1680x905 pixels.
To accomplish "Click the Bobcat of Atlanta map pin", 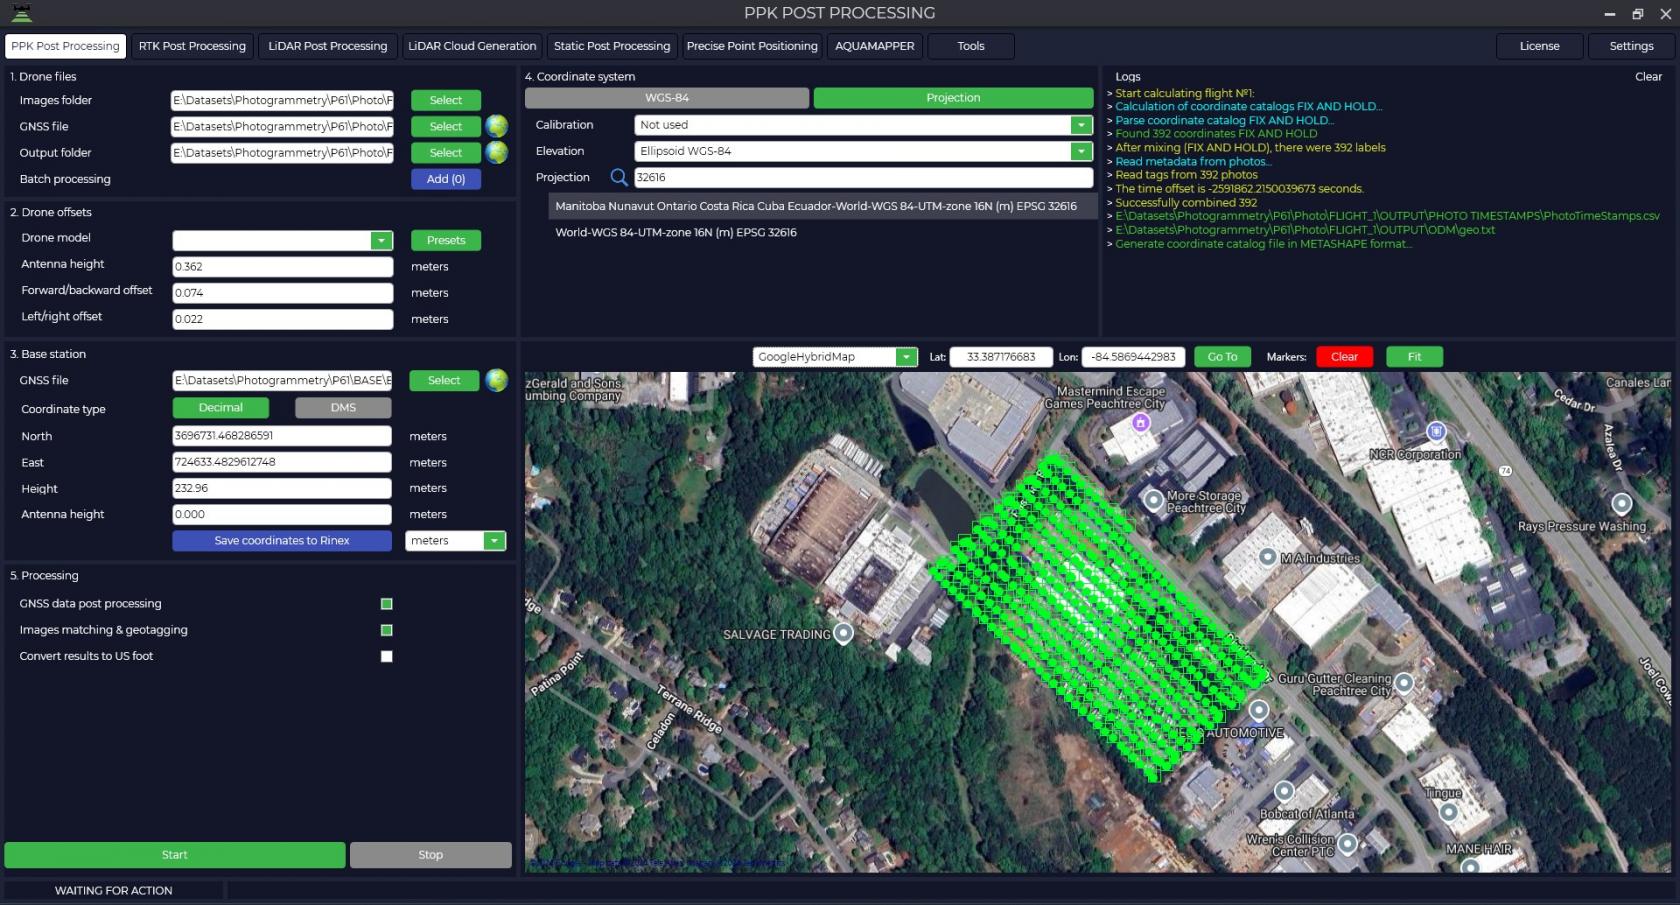I will (x=1285, y=792).
